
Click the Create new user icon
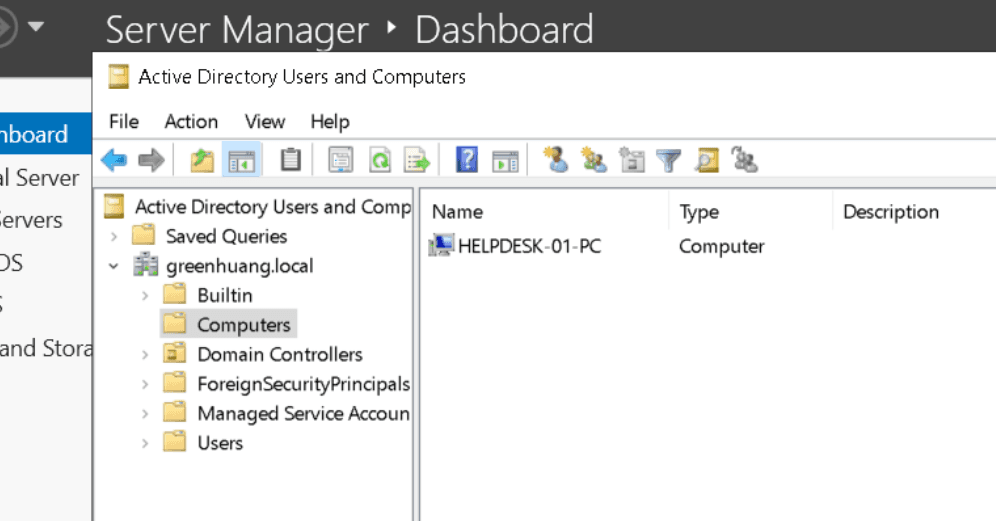[x=556, y=160]
